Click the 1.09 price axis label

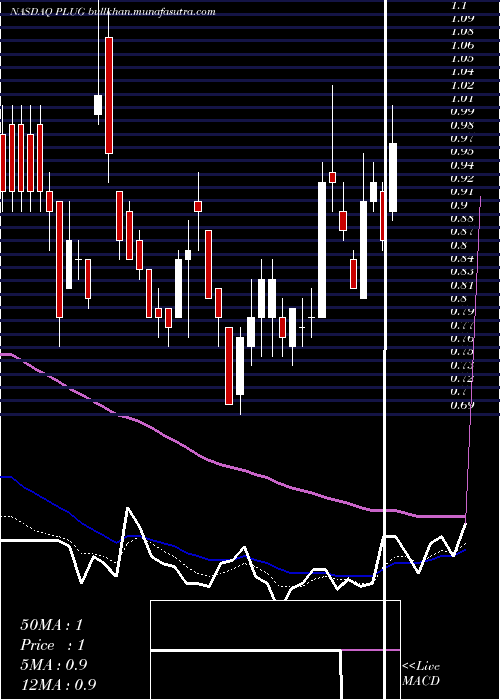pos(462,19)
